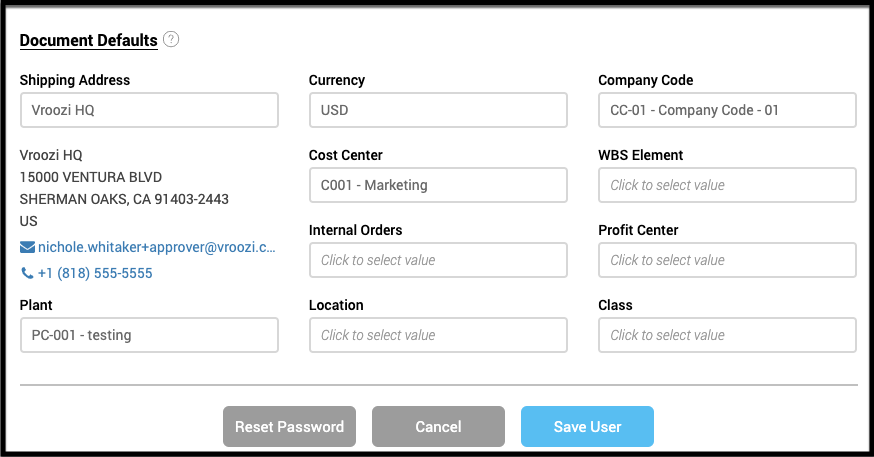Open the Company Code selector

tap(727, 110)
